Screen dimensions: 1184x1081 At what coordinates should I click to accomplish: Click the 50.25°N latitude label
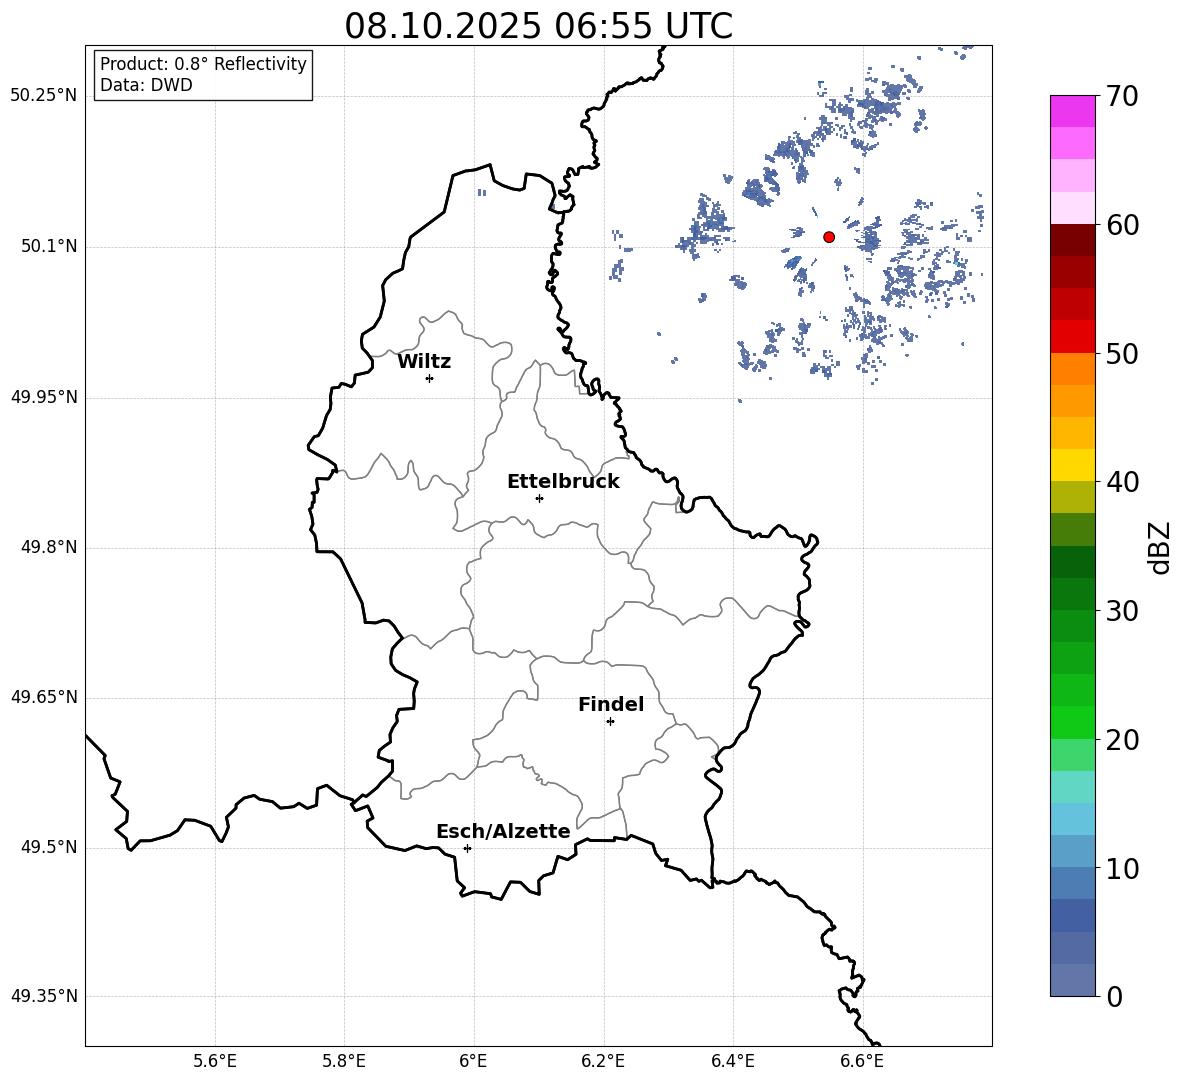(x=44, y=96)
